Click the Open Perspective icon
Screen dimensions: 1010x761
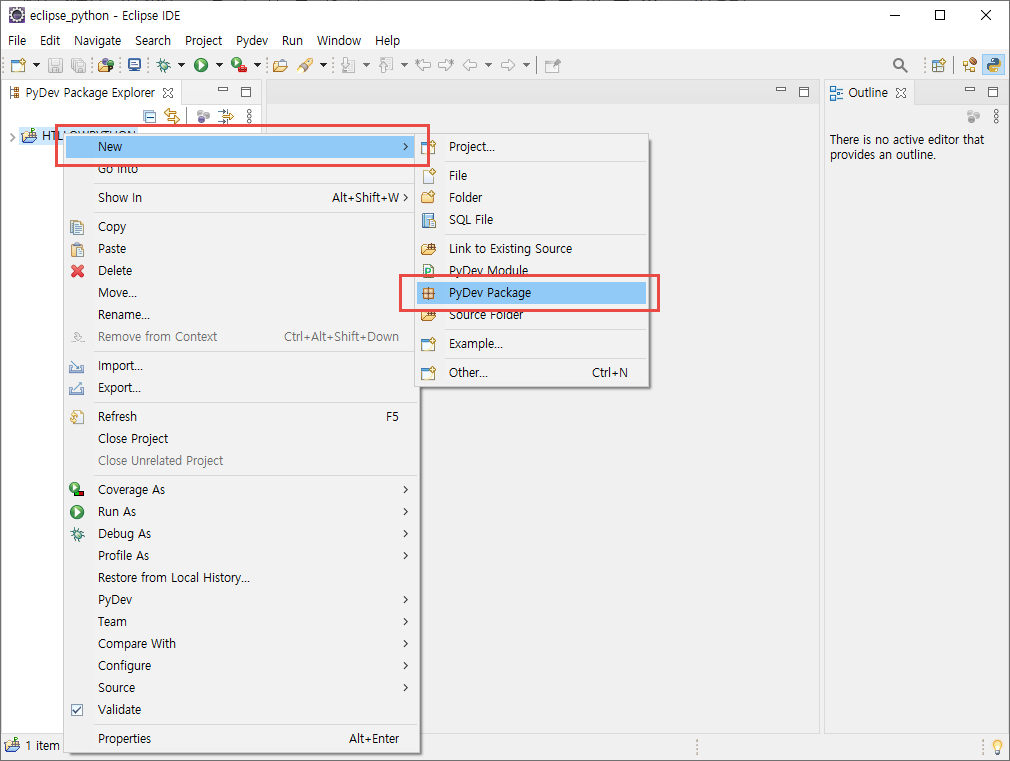point(939,65)
